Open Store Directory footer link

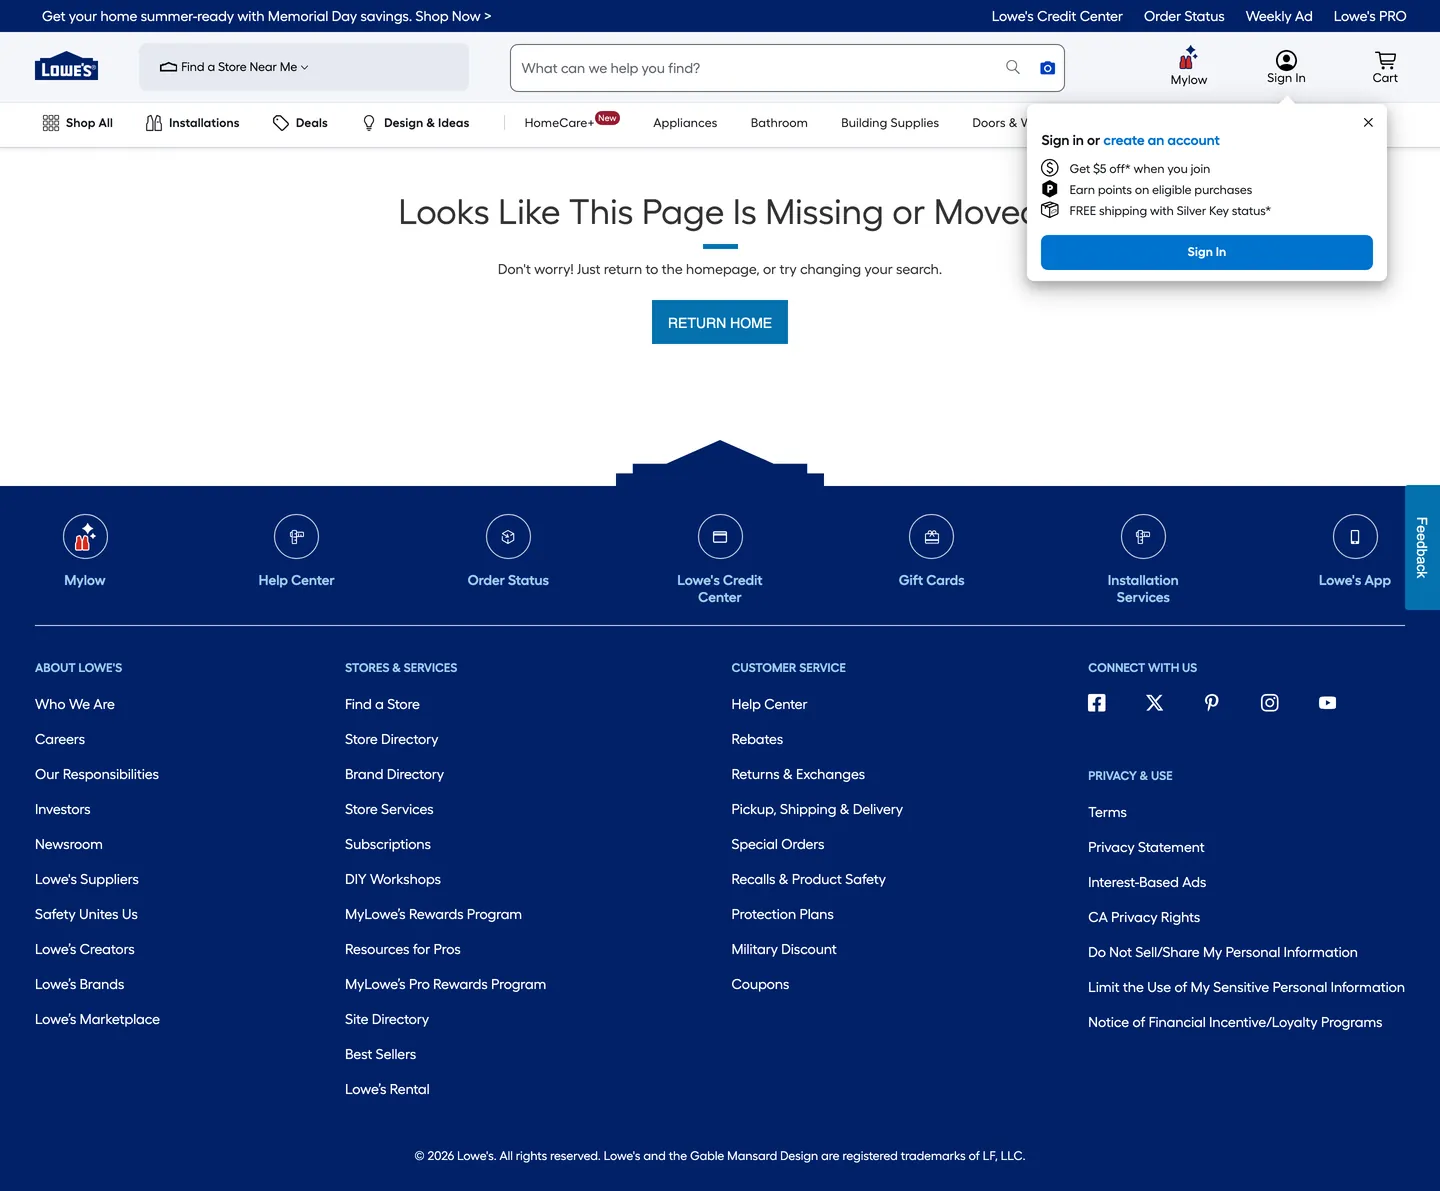(x=391, y=739)
